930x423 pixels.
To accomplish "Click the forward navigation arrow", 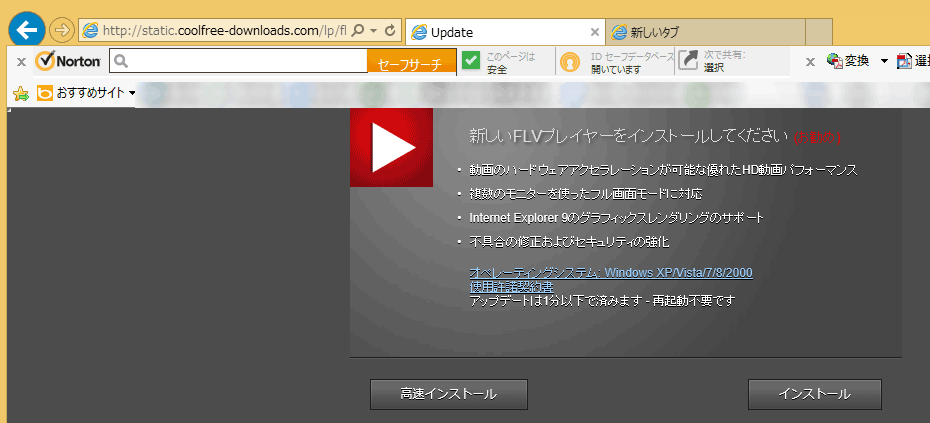I will click(61, 30).
